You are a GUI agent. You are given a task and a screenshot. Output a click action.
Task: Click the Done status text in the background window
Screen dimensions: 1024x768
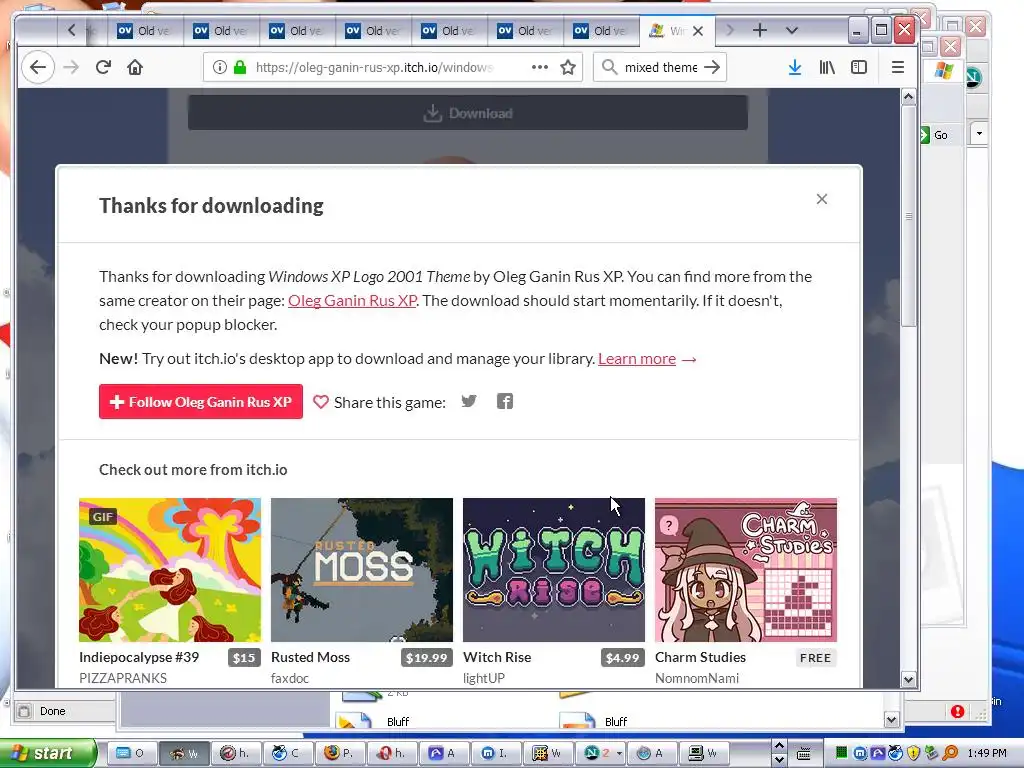pos(52,711)
